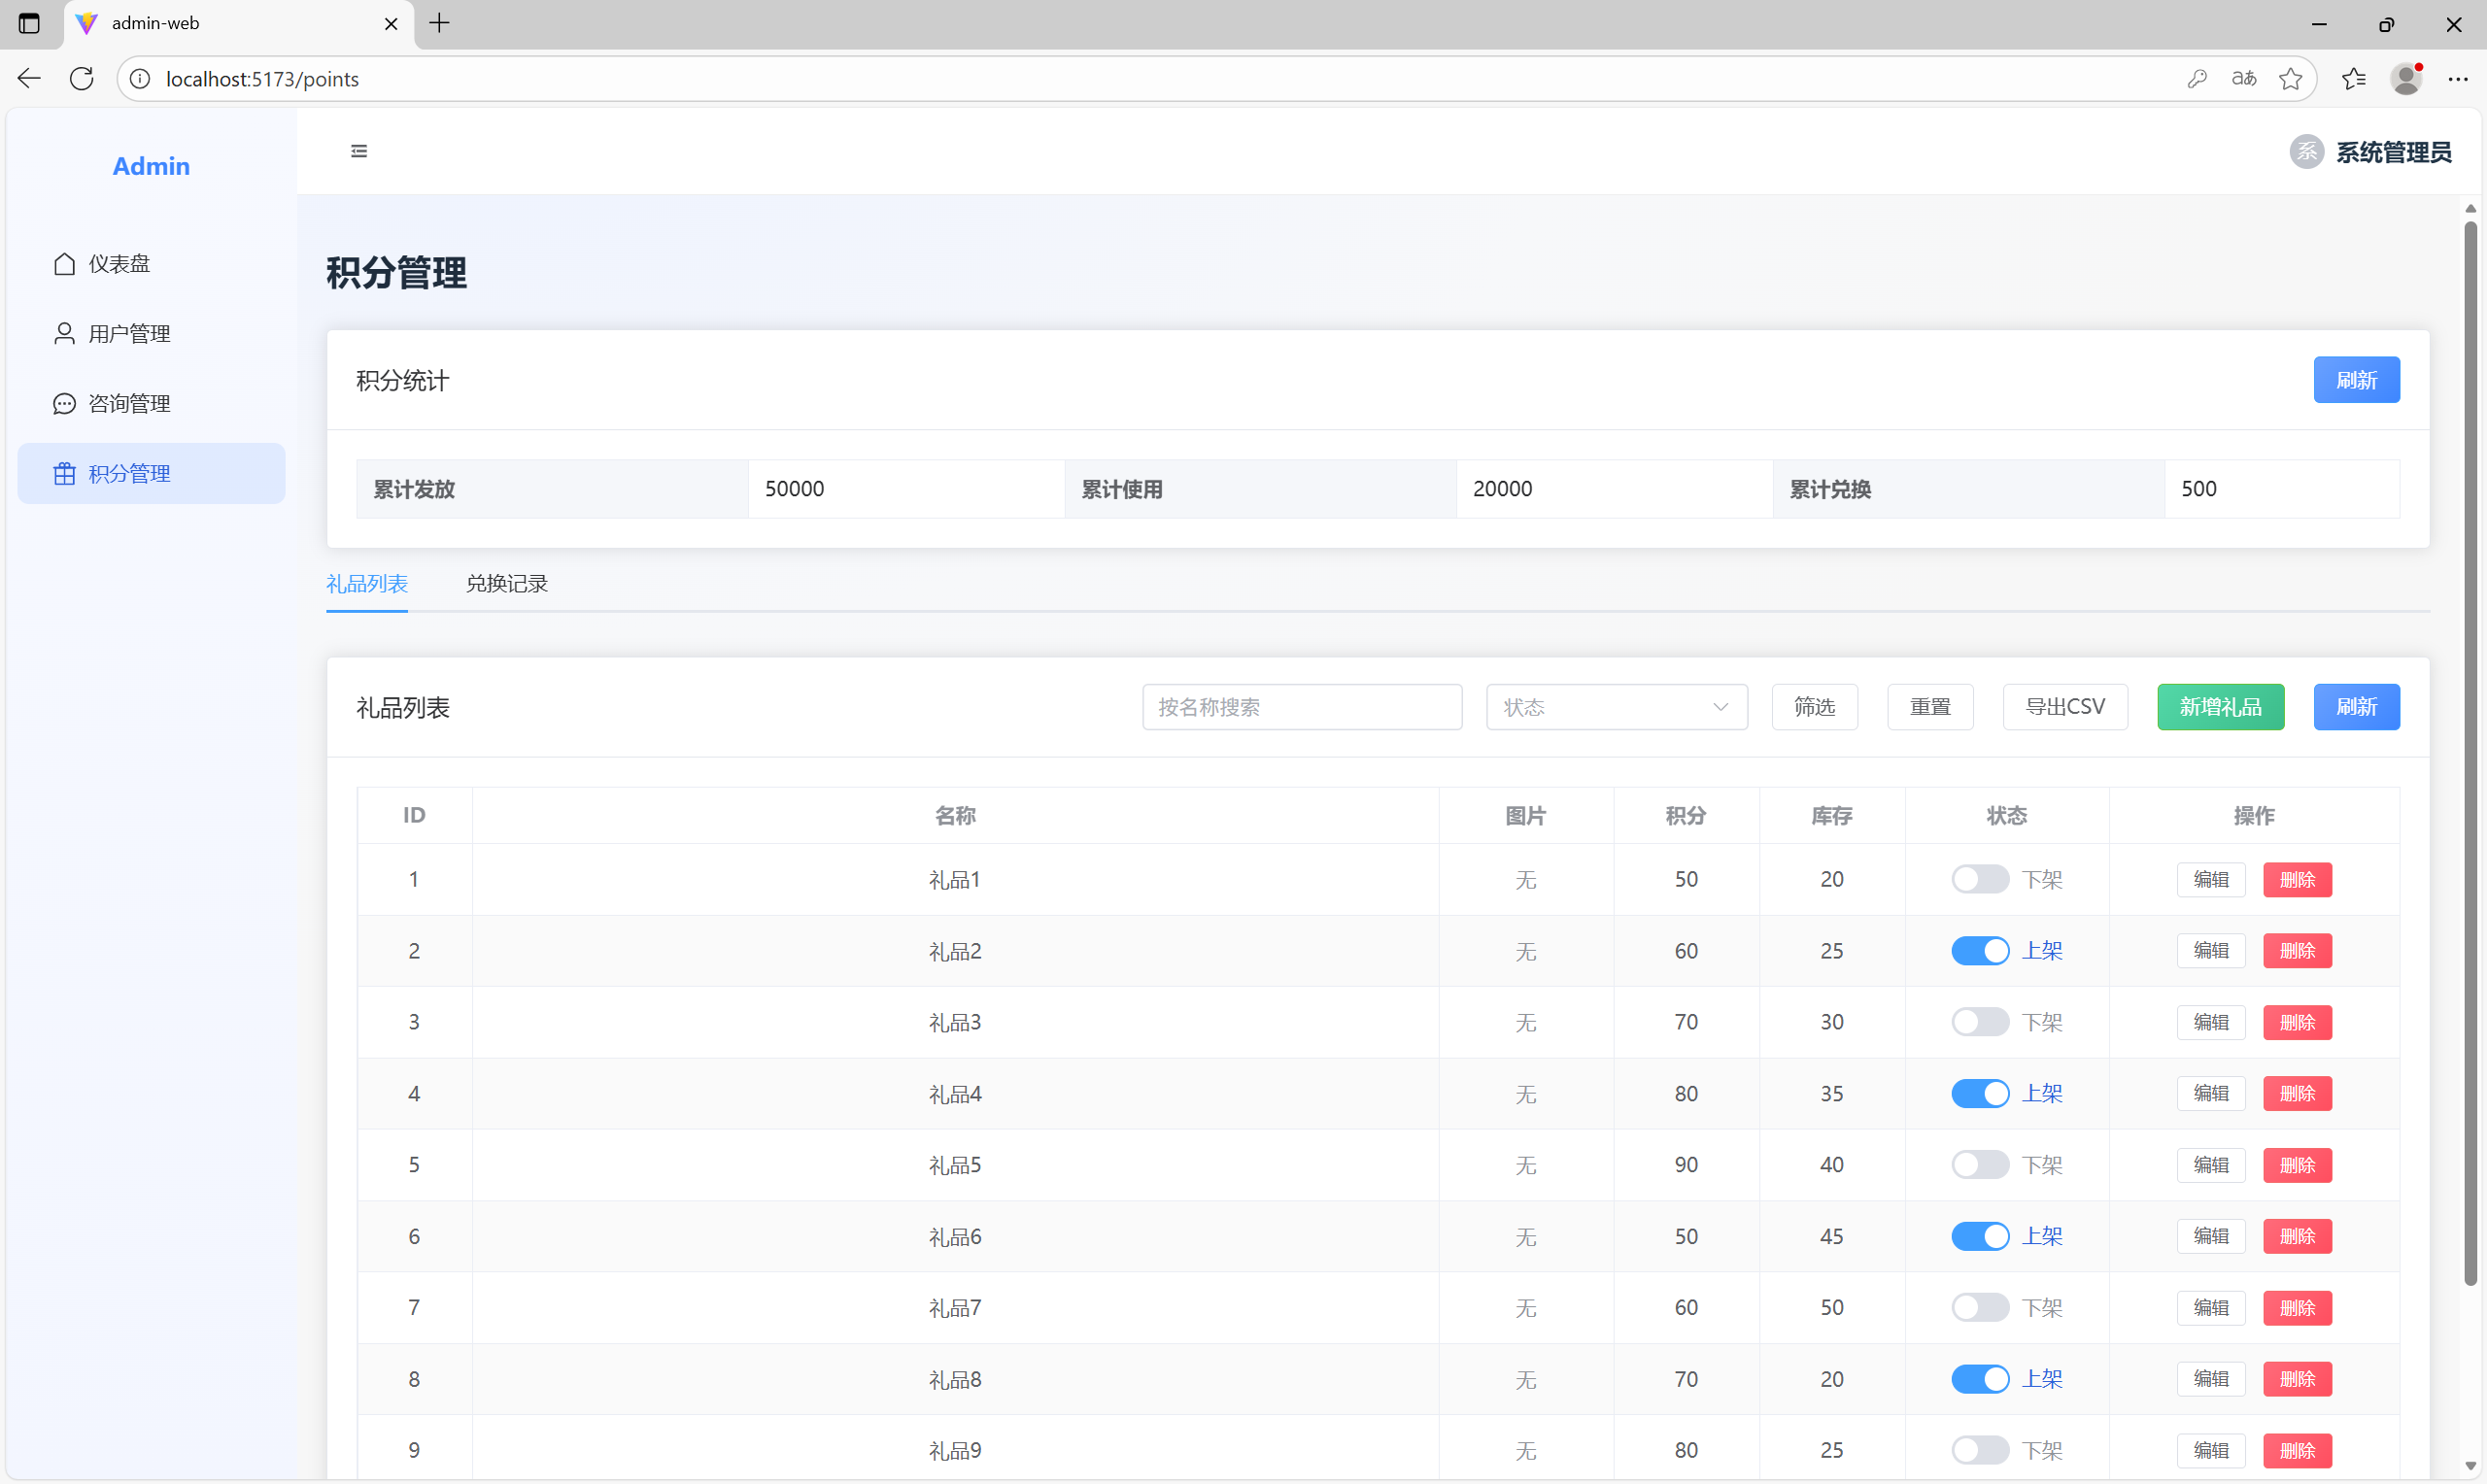Click the user management person icon
The image size is (2487, 1484).
coord(64,334)
